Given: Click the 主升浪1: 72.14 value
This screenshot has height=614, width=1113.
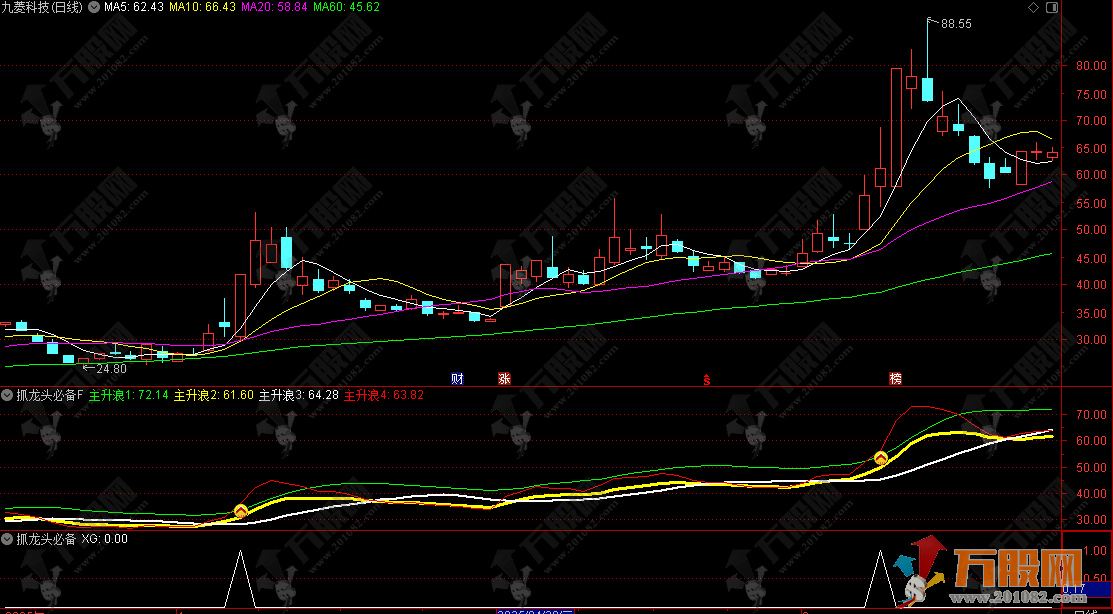Looking at the screenshot, I should click(129, 395).
